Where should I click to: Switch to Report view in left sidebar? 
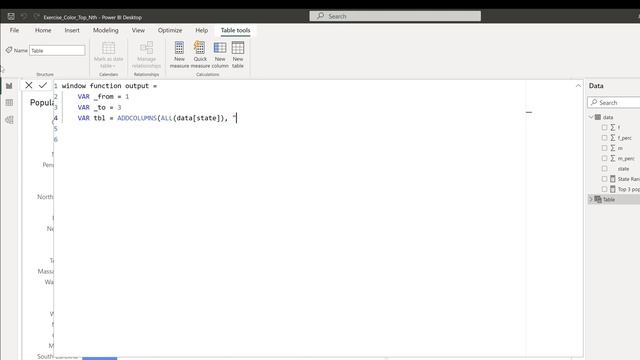point(9,86)
